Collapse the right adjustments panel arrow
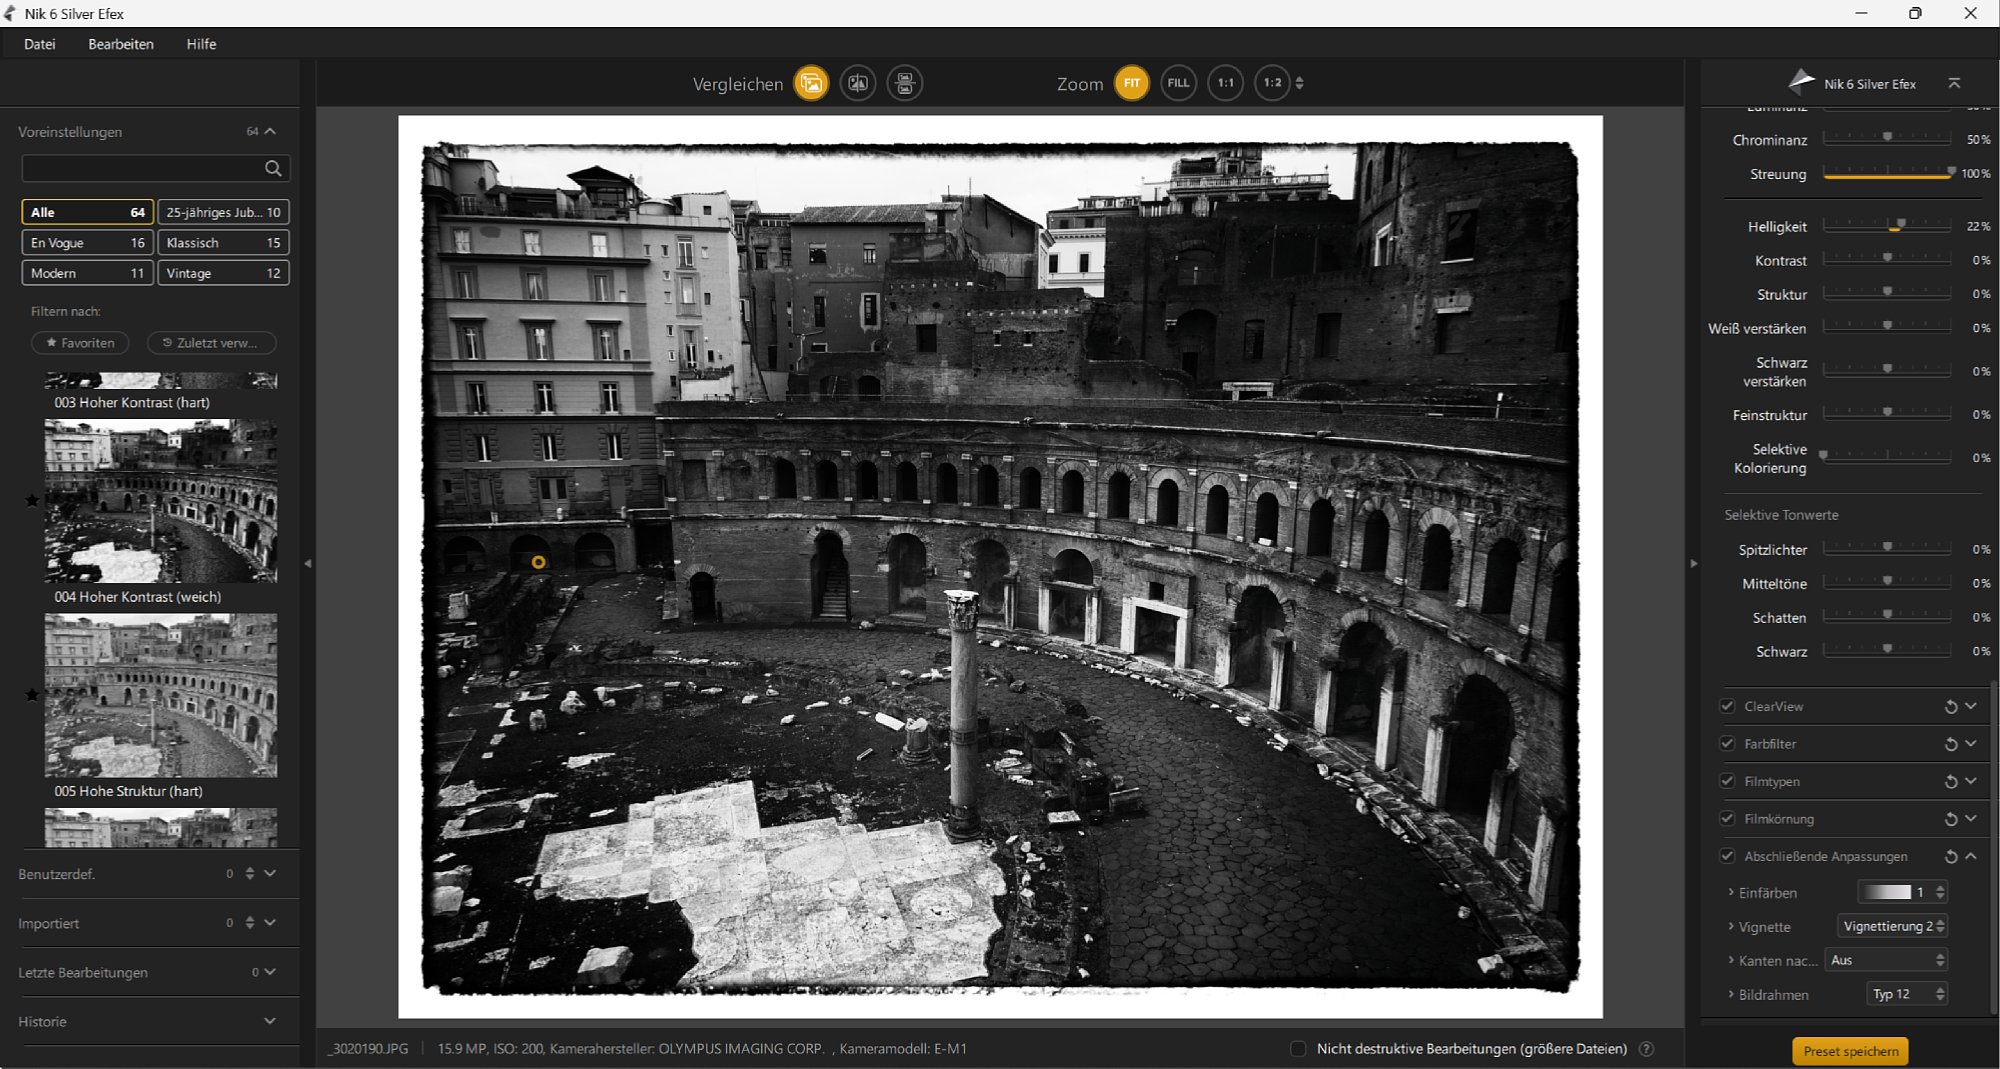2000x1069 pixels. pos(1693,564)
